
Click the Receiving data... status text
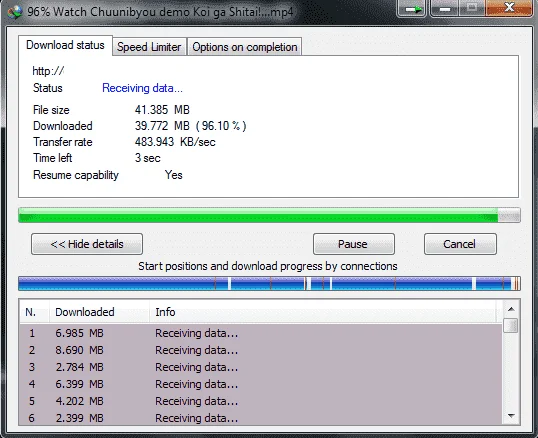(x=142, y=88)
